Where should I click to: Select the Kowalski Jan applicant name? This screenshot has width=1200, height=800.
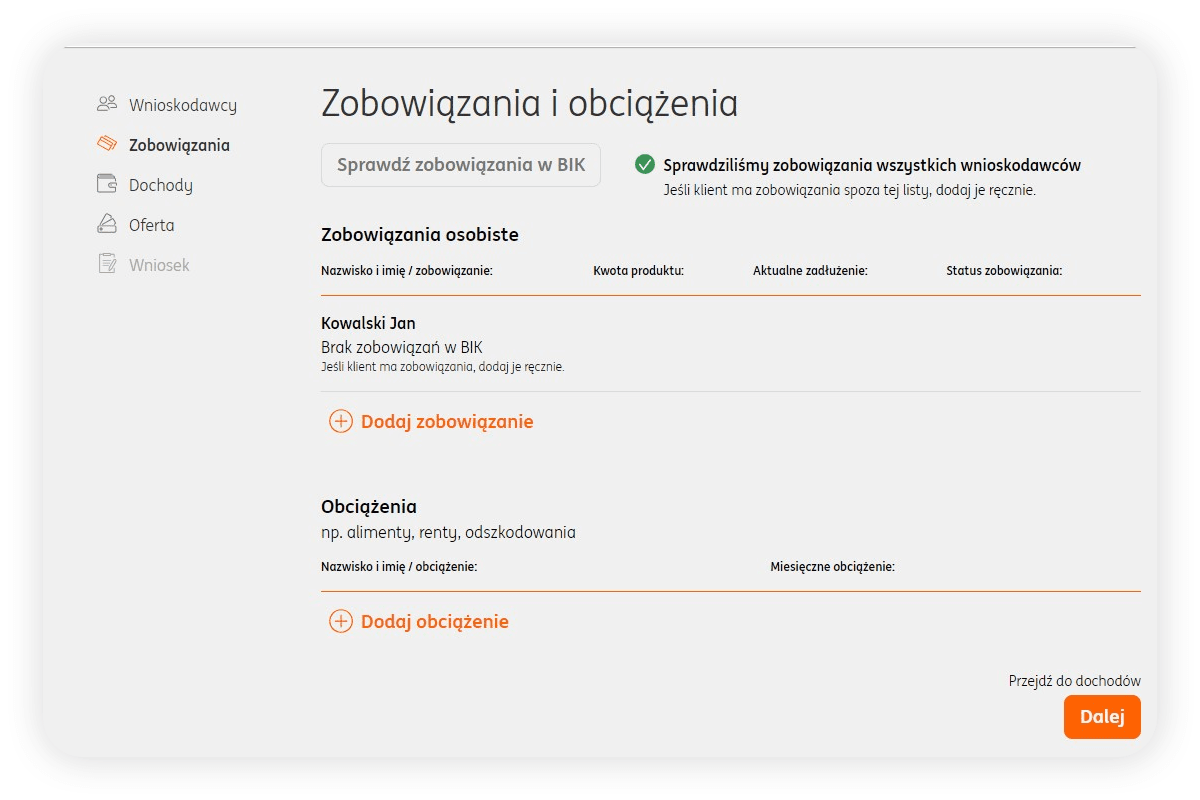(368, 323)
